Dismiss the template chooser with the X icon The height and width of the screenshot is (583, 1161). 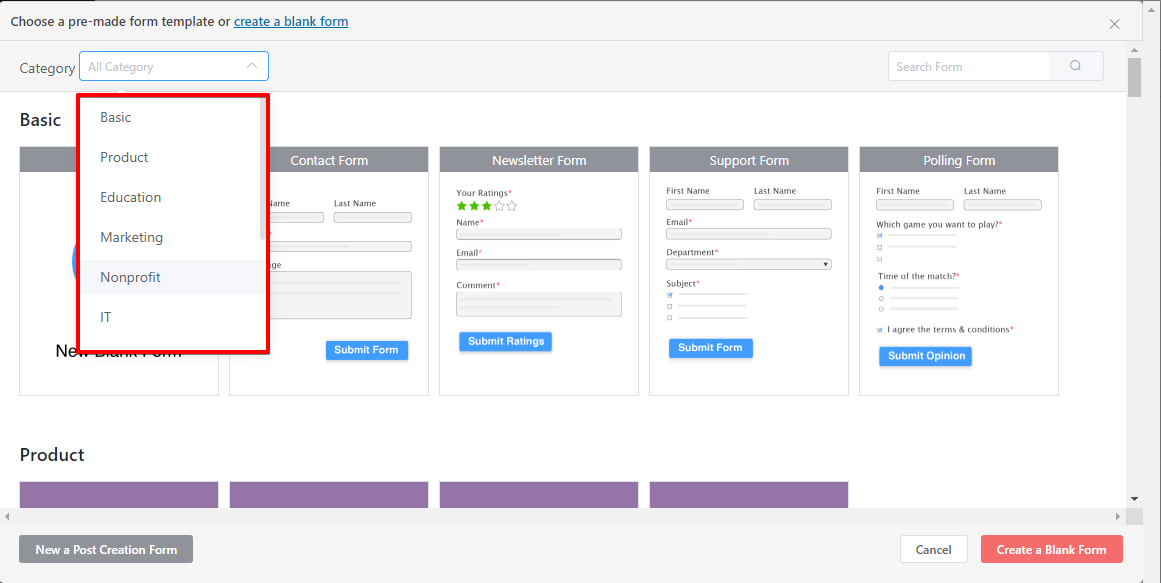pos(1113,23)
